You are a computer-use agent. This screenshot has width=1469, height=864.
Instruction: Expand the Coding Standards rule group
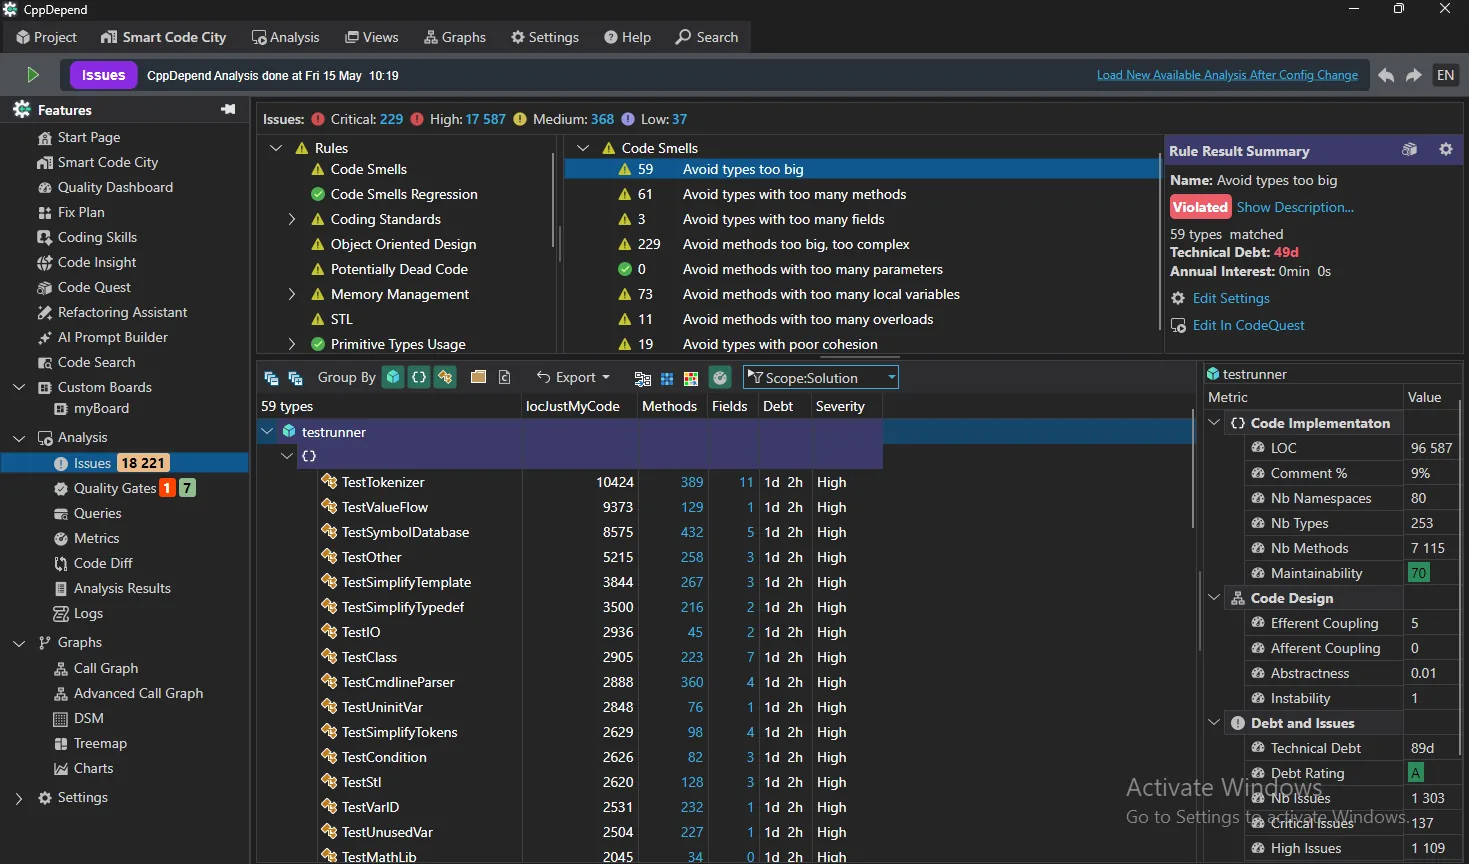click(292, 219)
